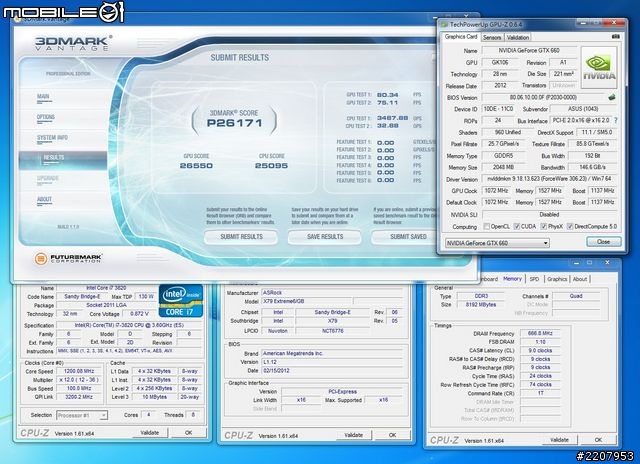The image size is (640, 464).
Task: Click the NVIDIA SLI field showing Disabled
Action: (x=549, y=214)
